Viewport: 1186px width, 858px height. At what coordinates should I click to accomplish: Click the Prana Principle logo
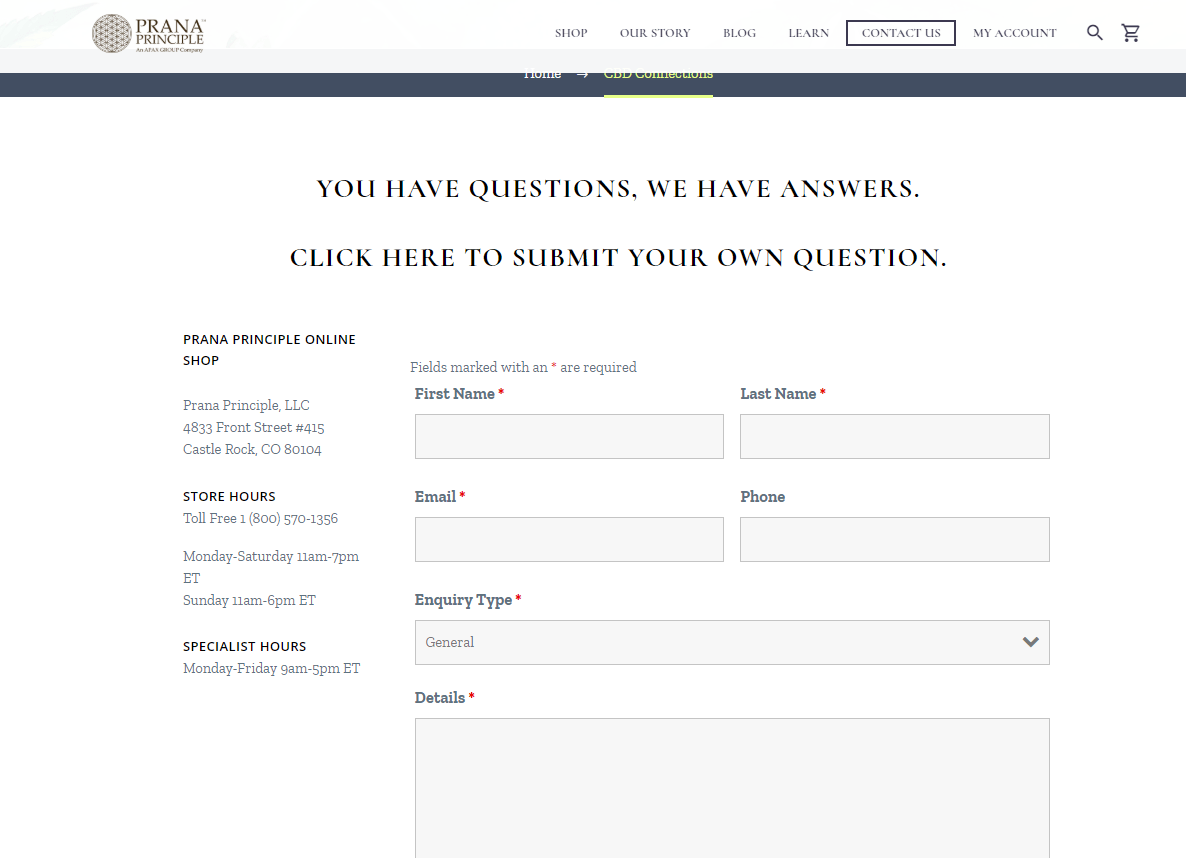(148, 34)
